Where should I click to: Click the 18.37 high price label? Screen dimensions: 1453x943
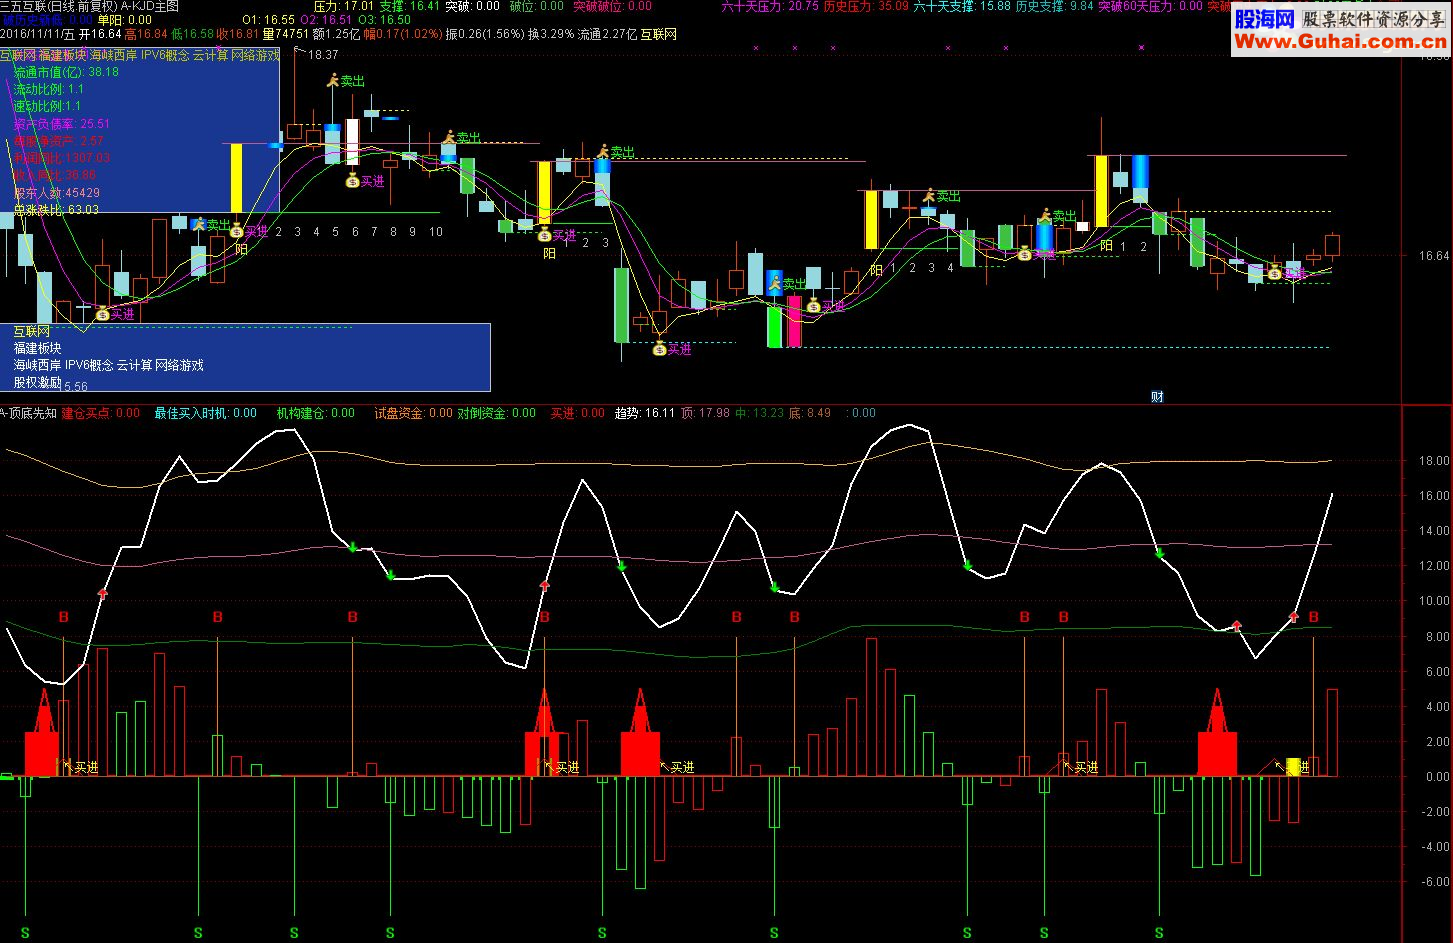tap(324, 55)
